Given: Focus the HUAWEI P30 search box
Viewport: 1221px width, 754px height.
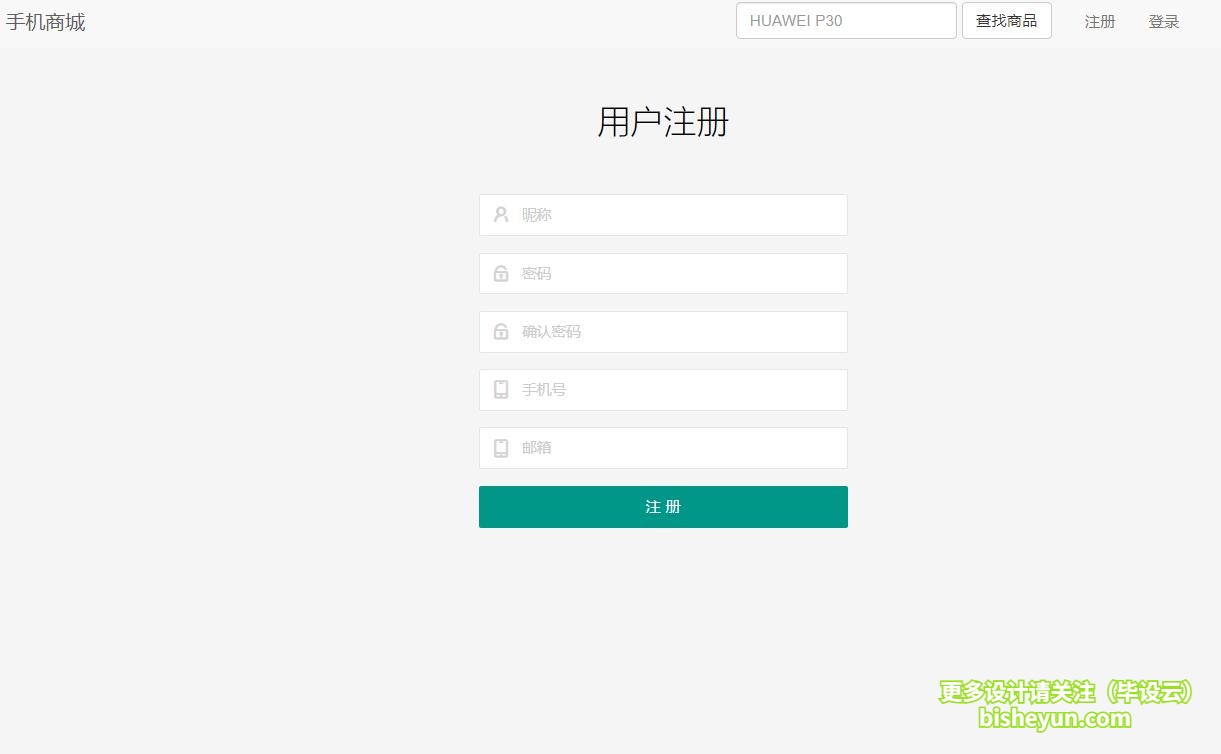Looking at the screenshot, I should click(x=846, y=21).
